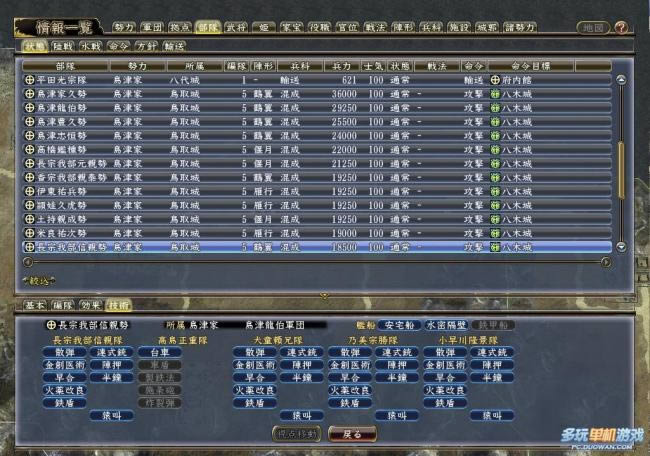Screen dimensions: 650x456
Task: Open the 効果 tab in the lower panel
Action: [90, 306]
